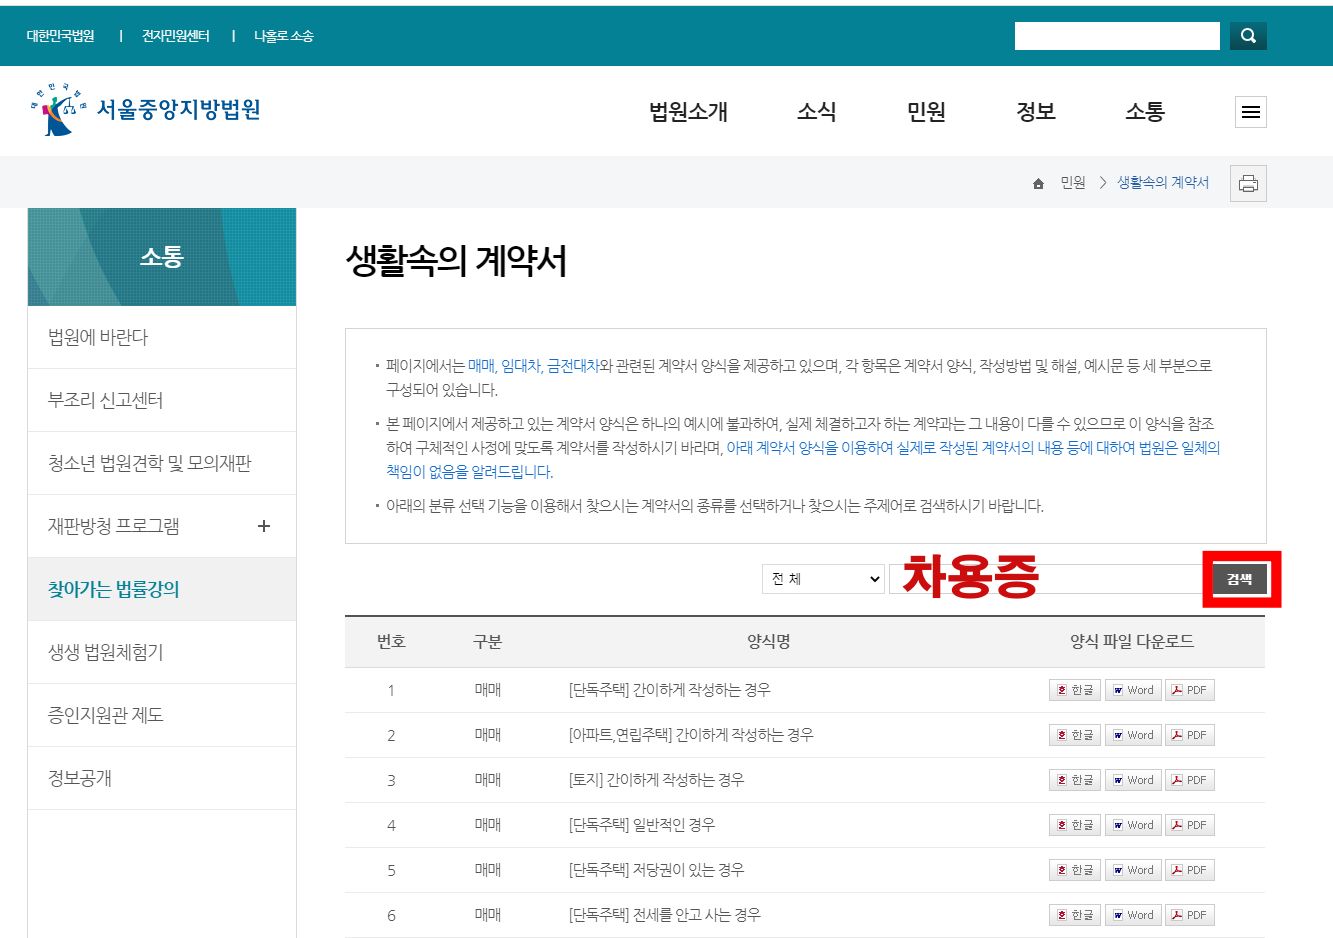Download the PDF for [토지] 간이하게 작성하는 경우
1333x938 pixels.
pos(1189,779)
